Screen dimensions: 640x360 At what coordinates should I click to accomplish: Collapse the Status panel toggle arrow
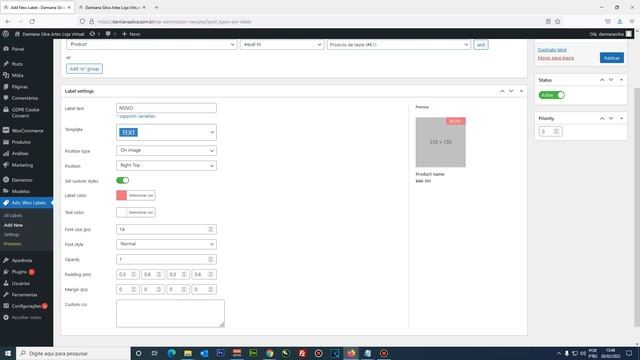pos(621,80)
